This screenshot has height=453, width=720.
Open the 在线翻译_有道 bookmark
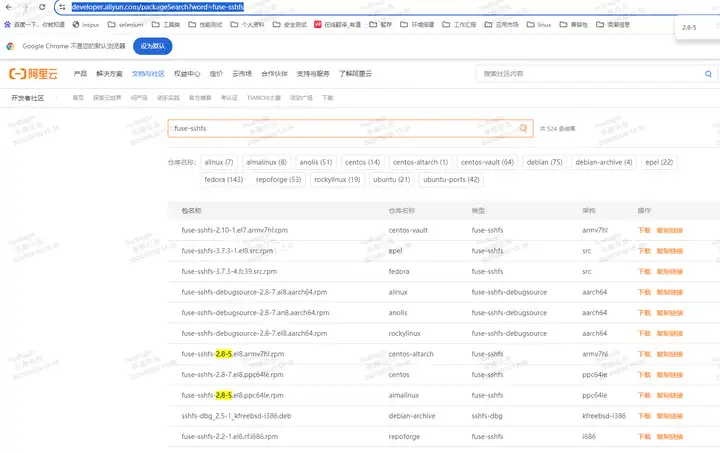(x=338, y=25)
